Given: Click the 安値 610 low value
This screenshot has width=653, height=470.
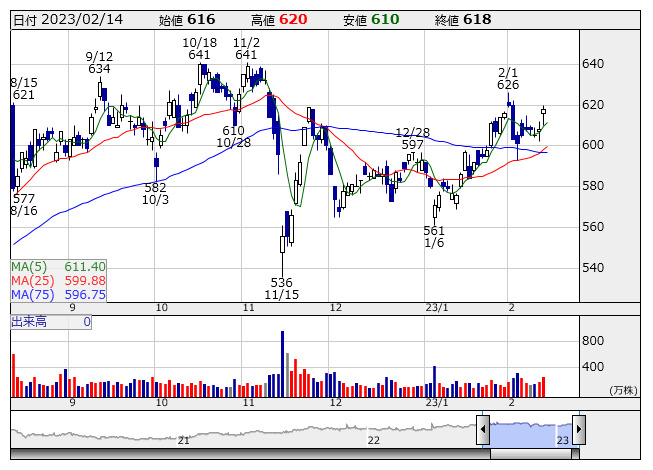Looking at the screenshot, I should click(371, 20).
